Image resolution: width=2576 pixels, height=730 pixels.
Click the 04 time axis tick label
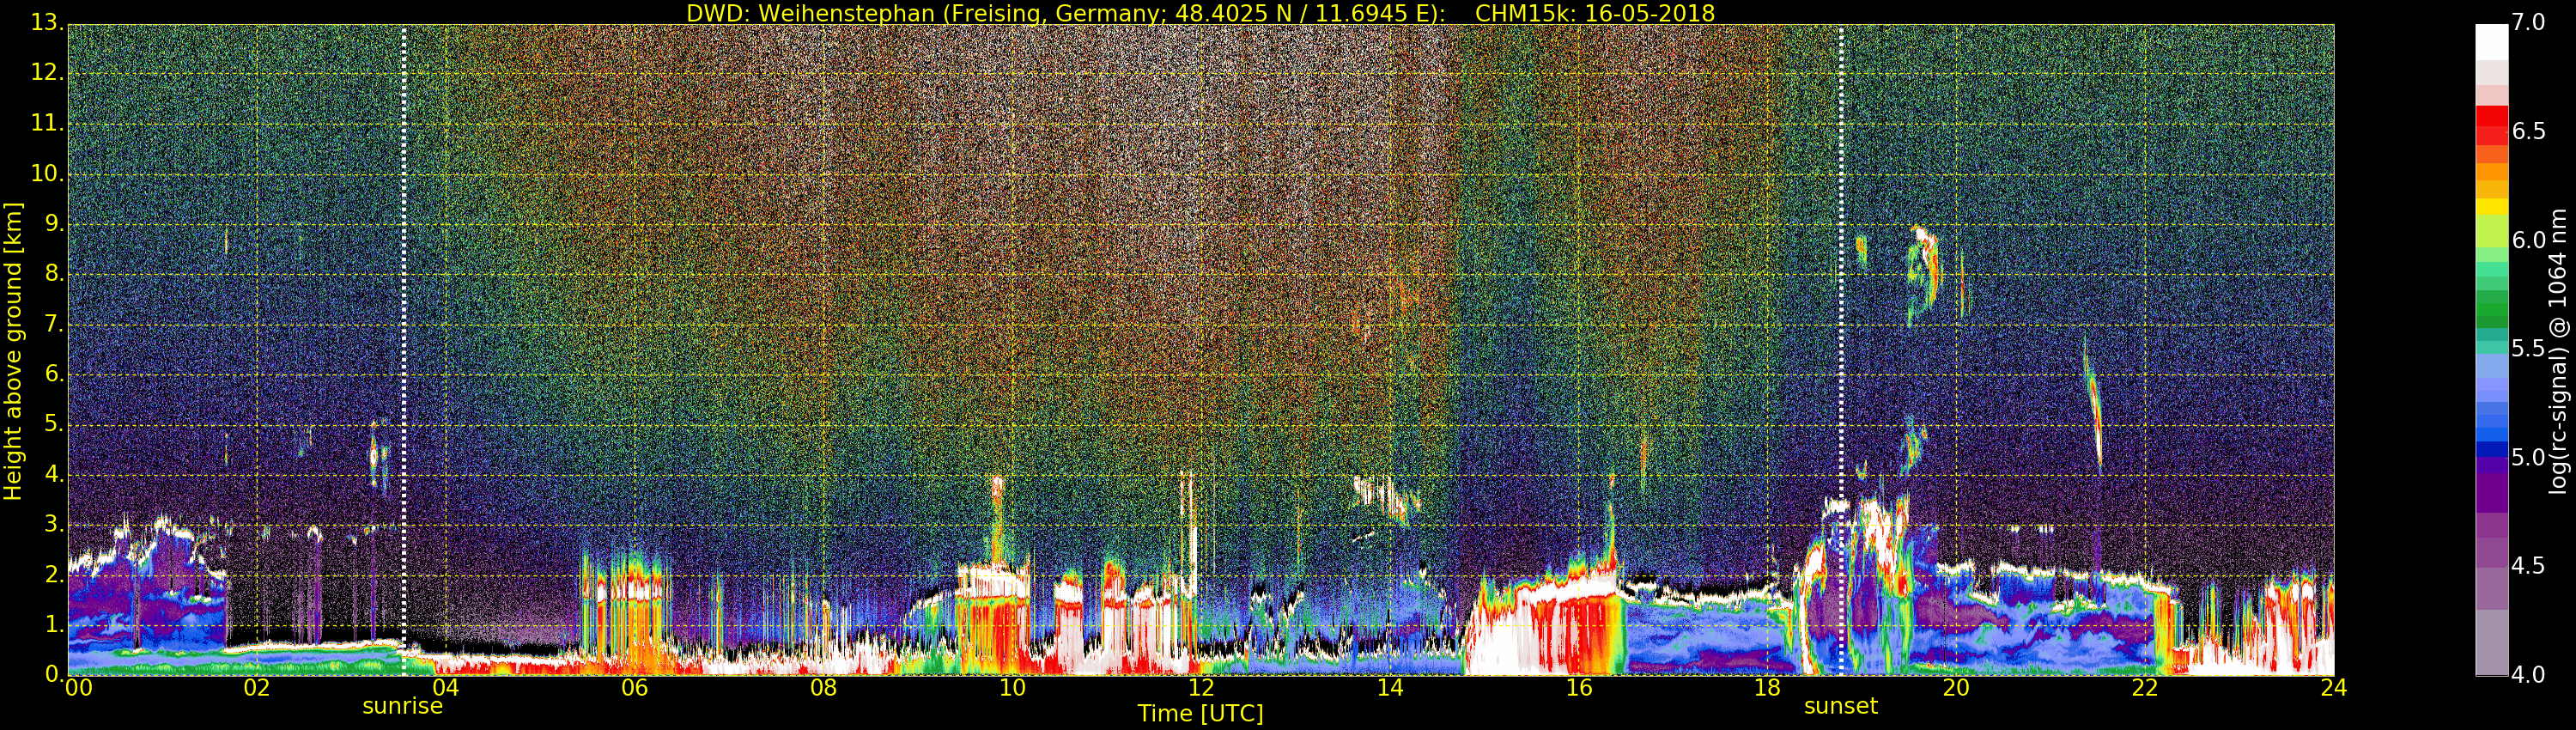point(445,687)
